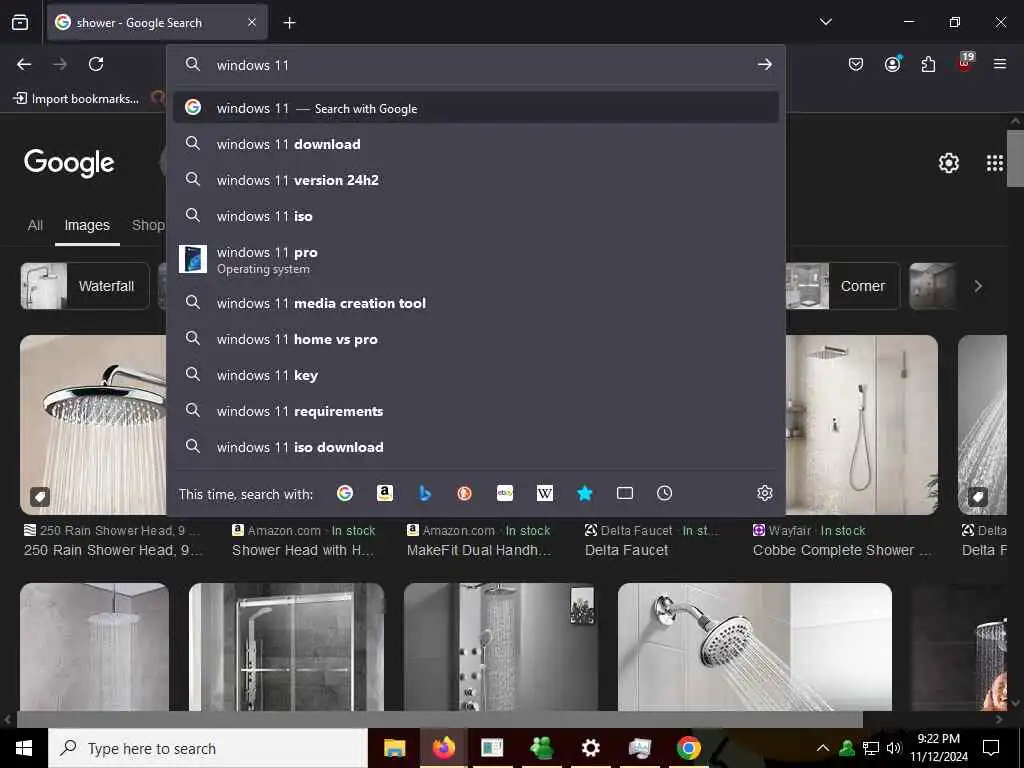Open the volume control in system tray
The width and height of the screenshot is (1024, 768).
click(x=893, y=748)
